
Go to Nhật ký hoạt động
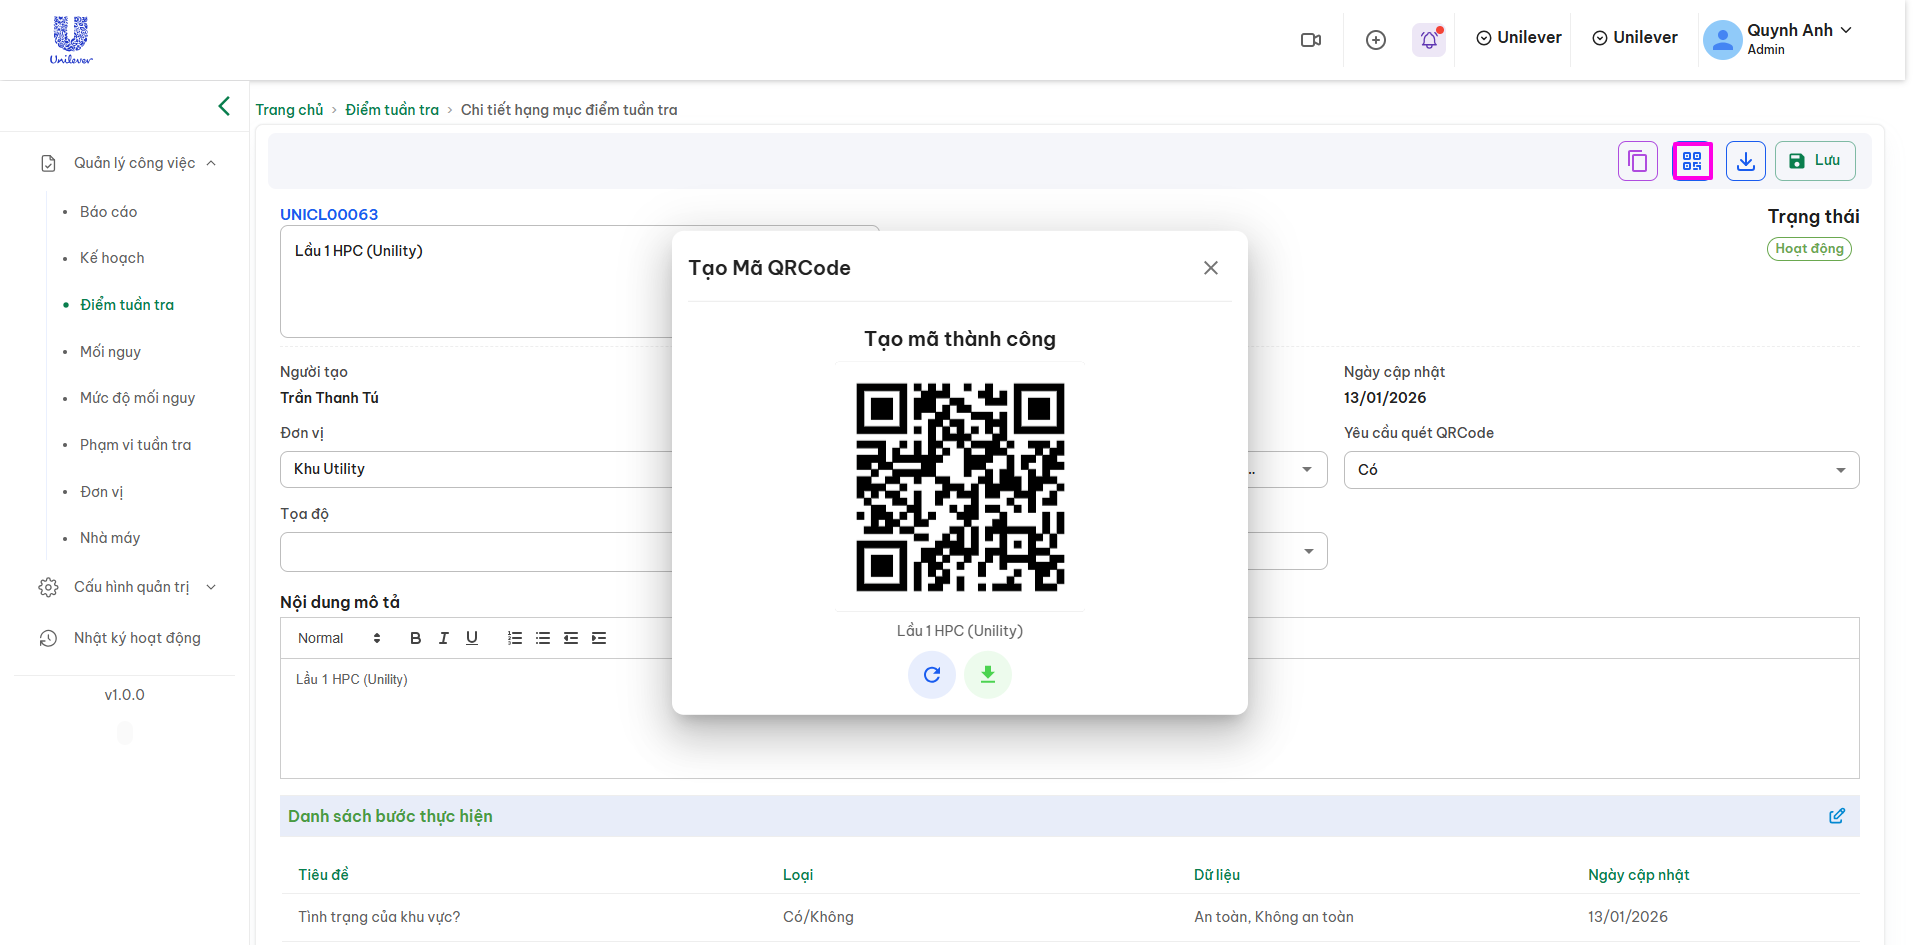[137, 638]
